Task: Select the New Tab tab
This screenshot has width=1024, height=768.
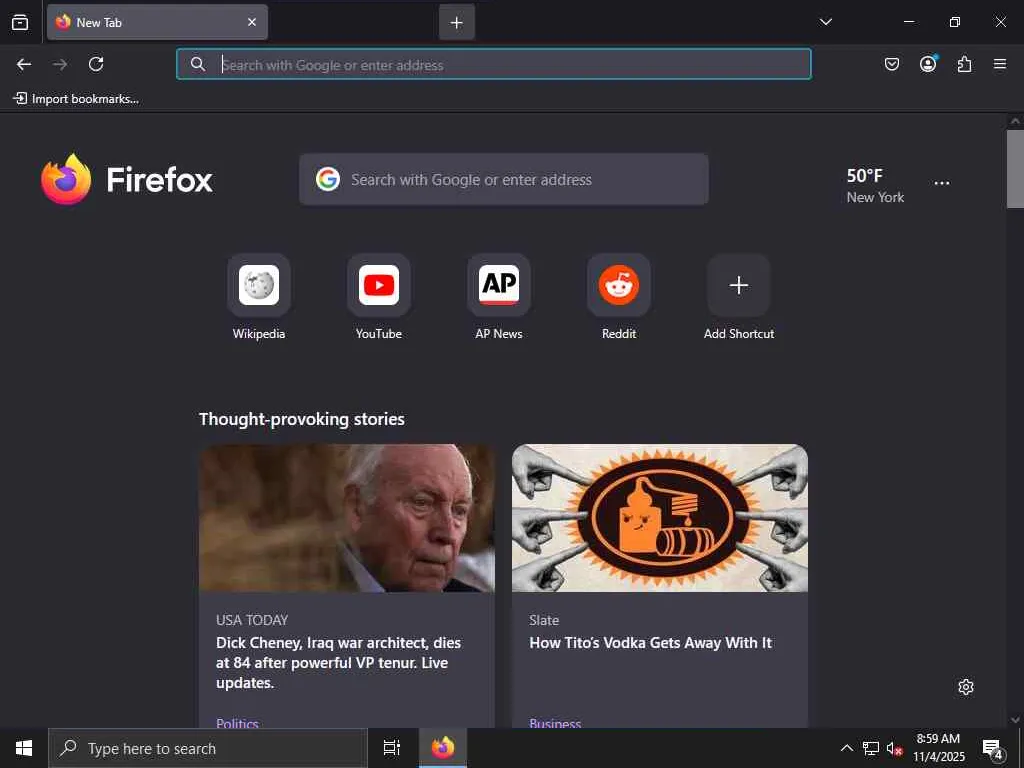Action: click(x=157, y=22)
